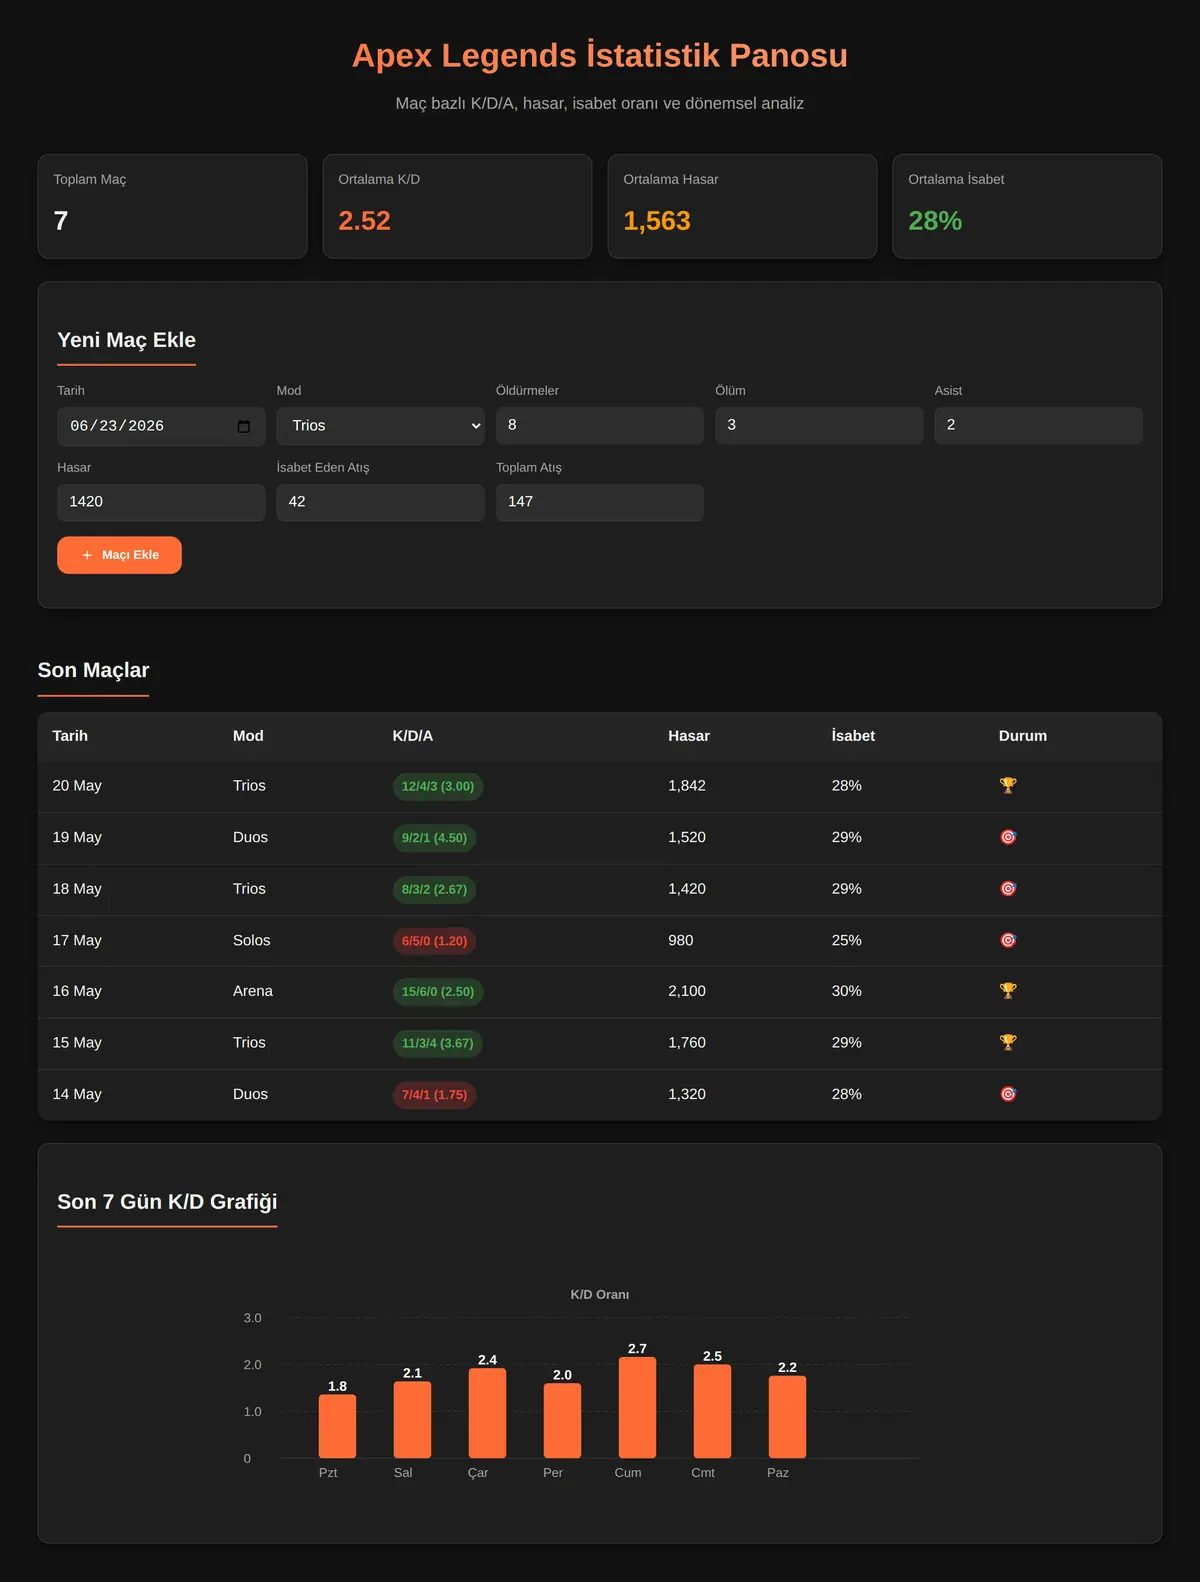Viewport: 1200px width, 1582px height.
Task: Click the Durum column header
Action: pos(1023,736)
